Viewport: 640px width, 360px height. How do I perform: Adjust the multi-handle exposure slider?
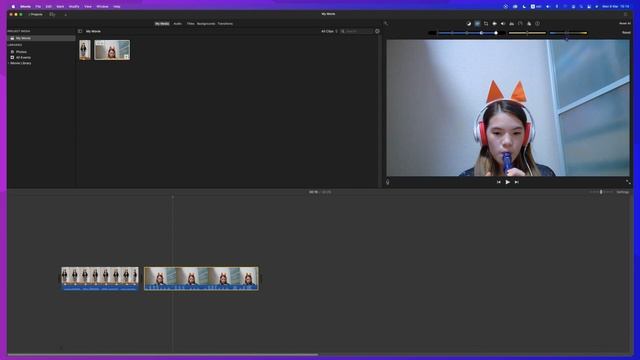467,33
